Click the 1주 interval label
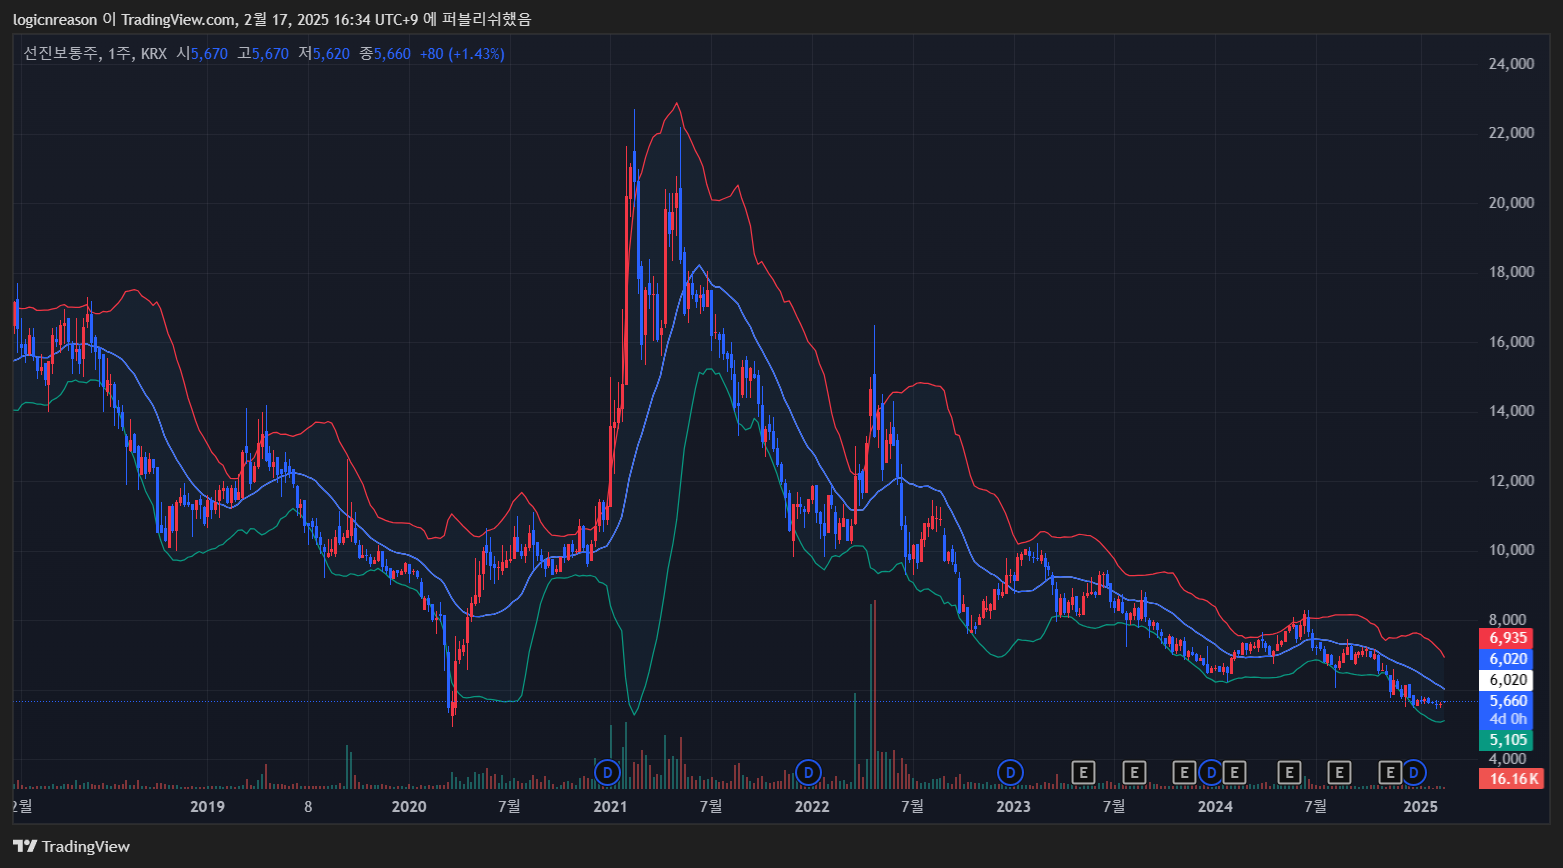 coord(118,53)
